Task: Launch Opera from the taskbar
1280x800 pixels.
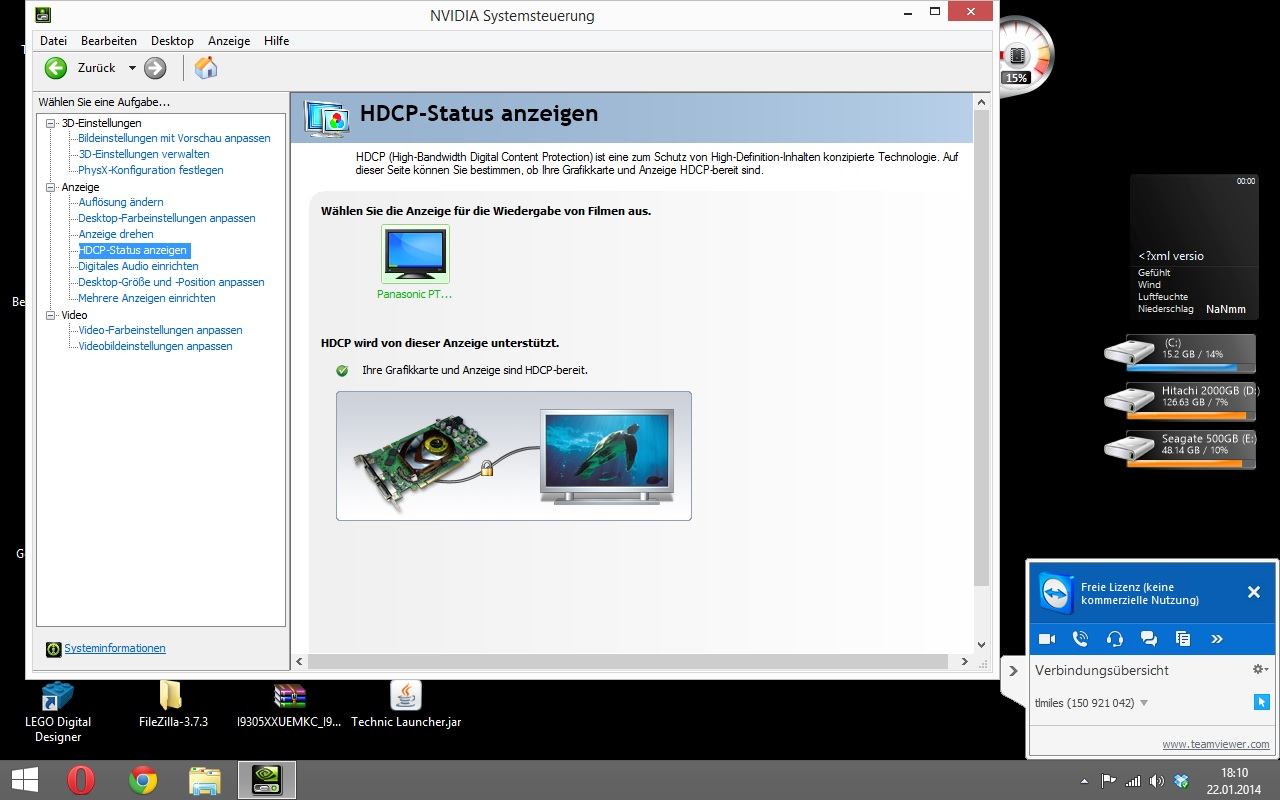Action: coord(81,780)
